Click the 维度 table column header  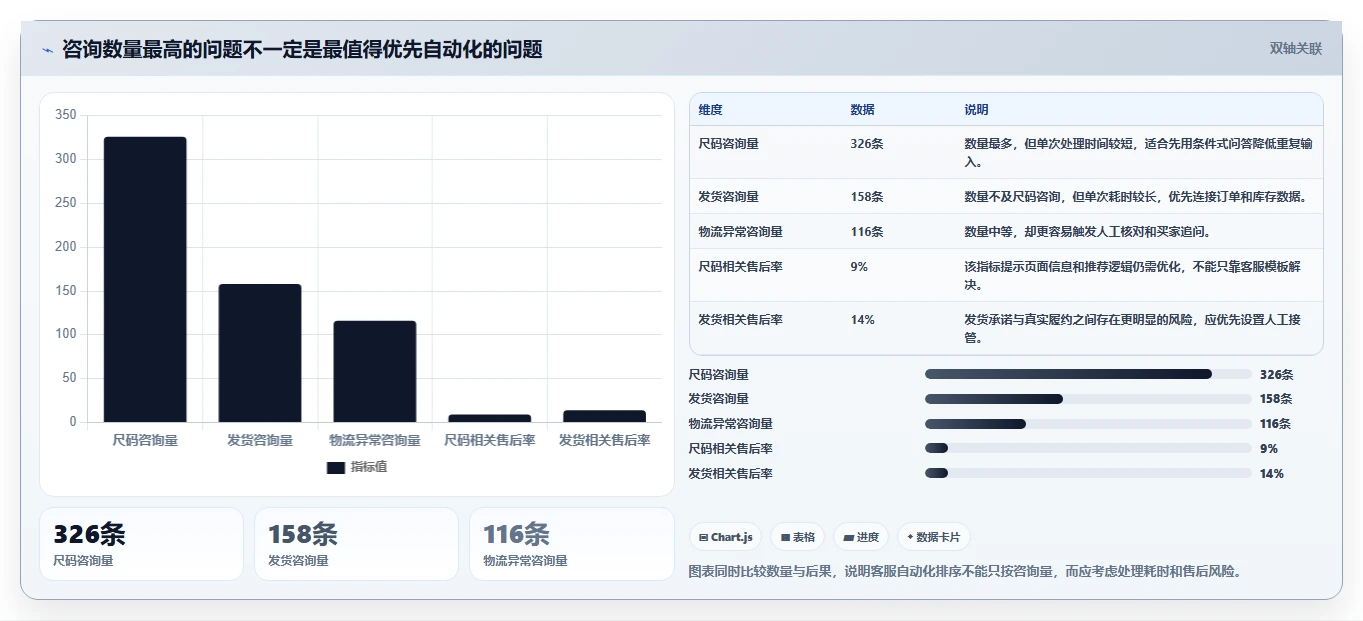click(x=711, y=109)
